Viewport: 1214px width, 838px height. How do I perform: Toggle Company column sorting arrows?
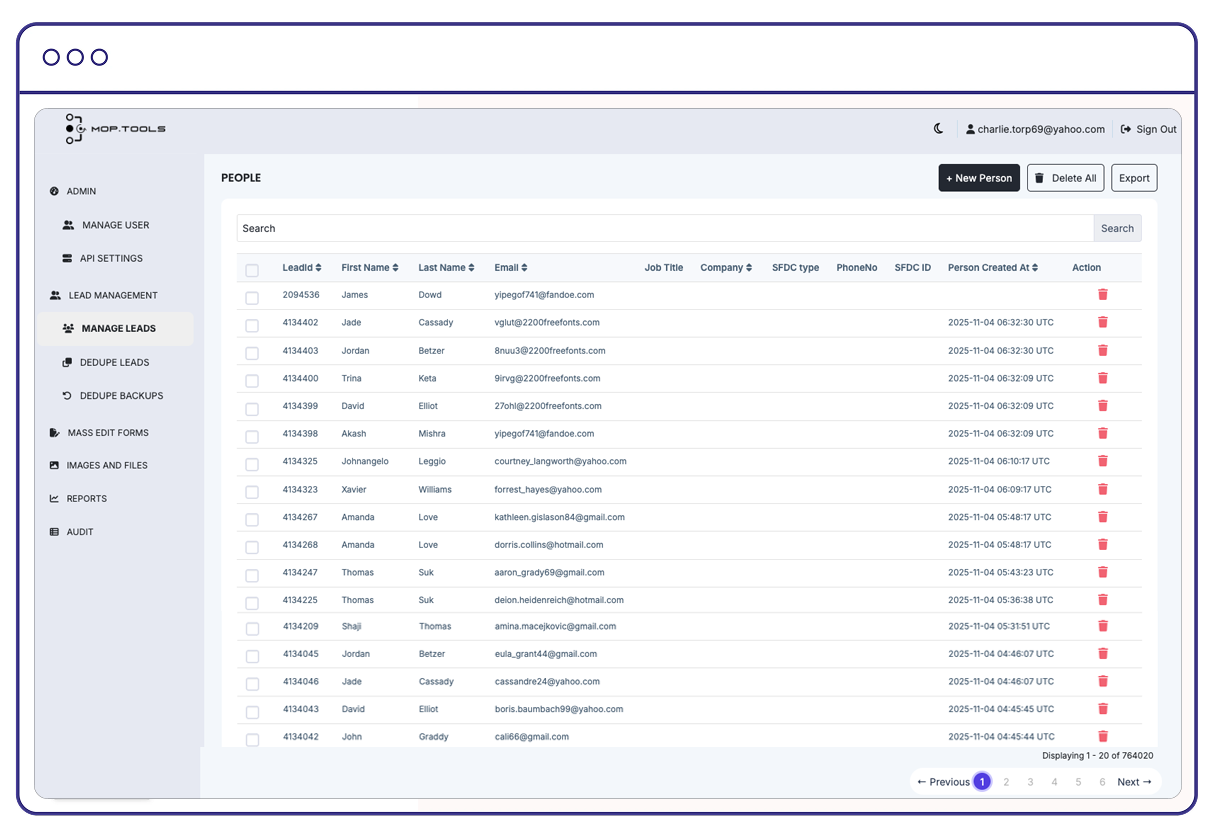click(750, 267)
